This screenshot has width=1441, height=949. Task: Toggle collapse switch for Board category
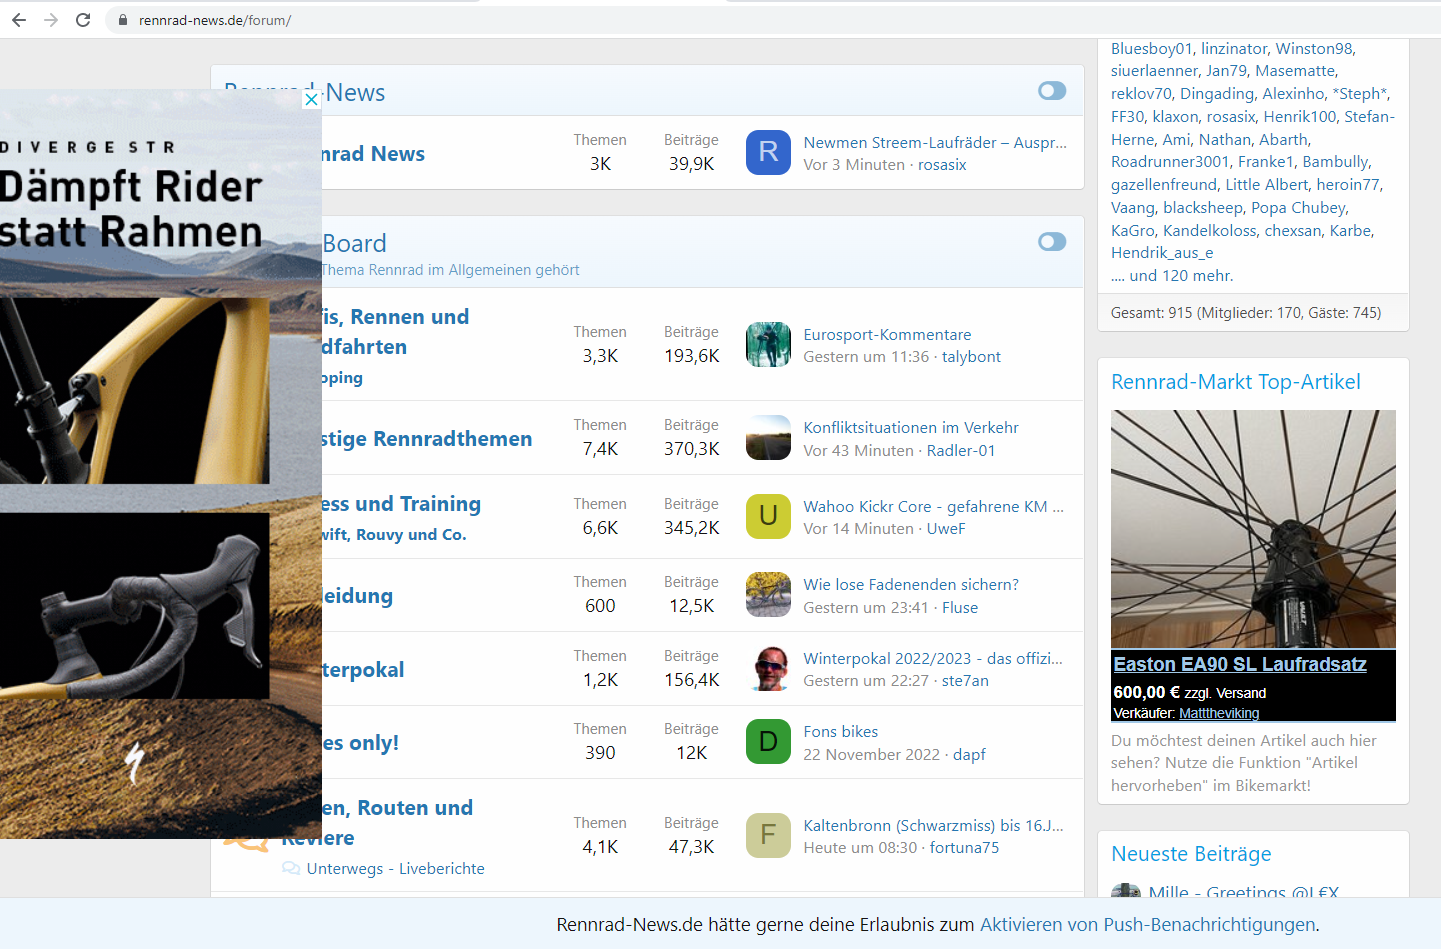1051,242
